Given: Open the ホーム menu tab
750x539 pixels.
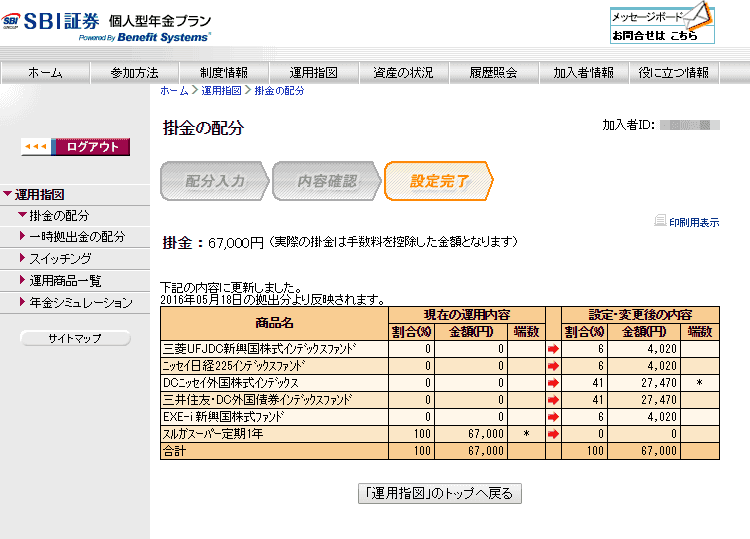Looking at the screenshot, I should (x=45, y=73).
